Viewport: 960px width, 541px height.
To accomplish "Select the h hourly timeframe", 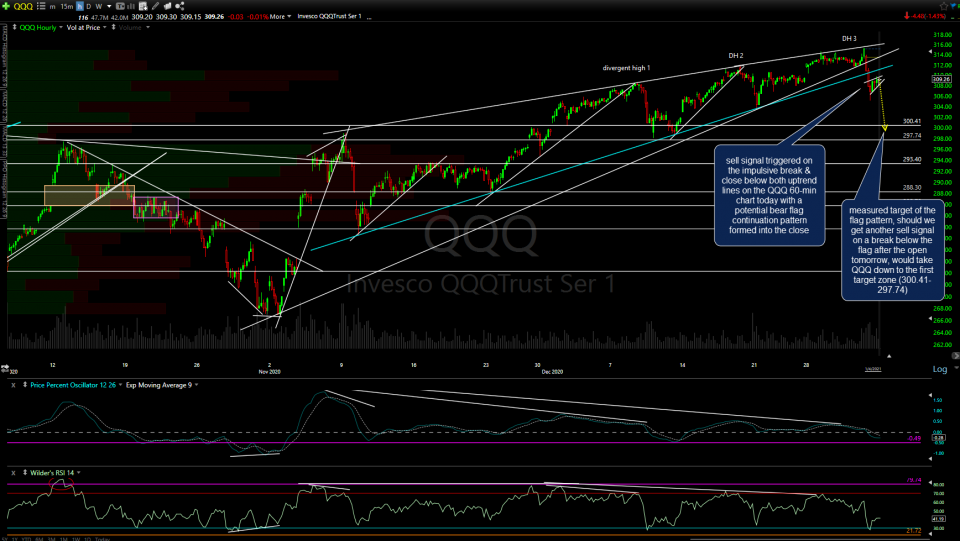I will click(x=80, y=6).
